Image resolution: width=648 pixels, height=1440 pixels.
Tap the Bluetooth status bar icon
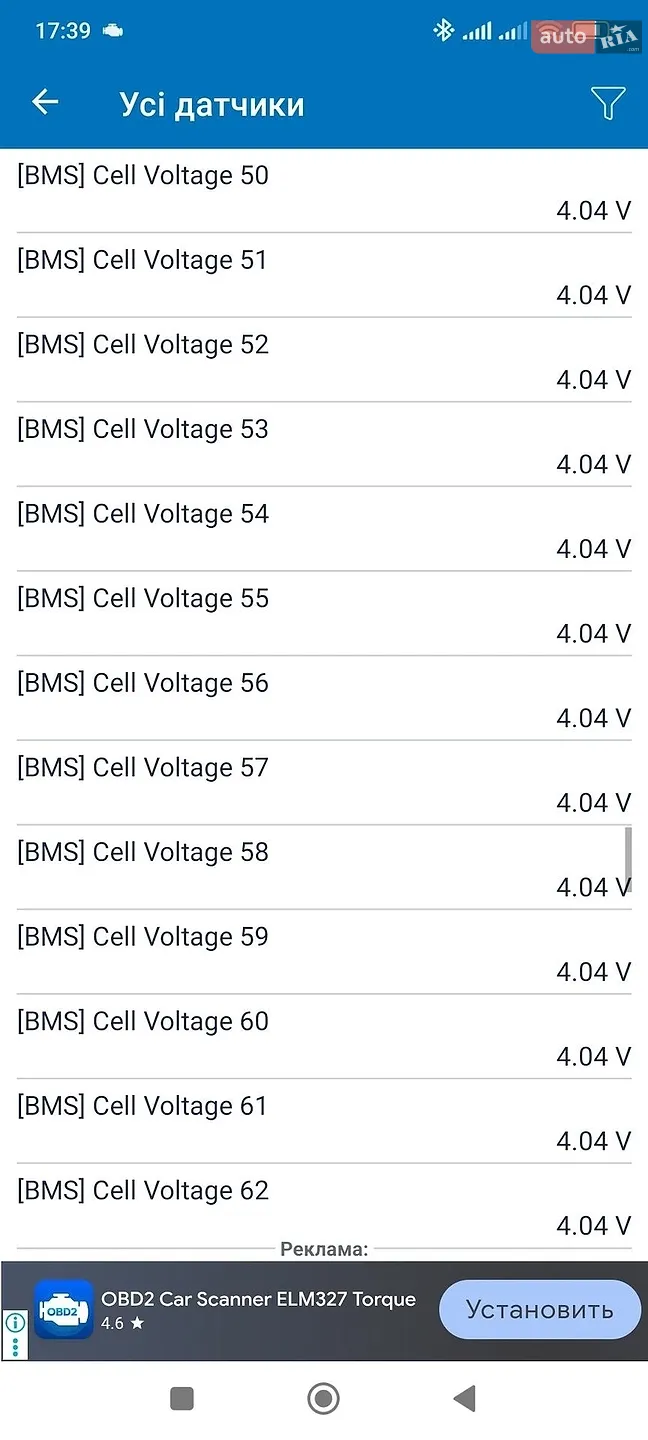click(443, 31)
